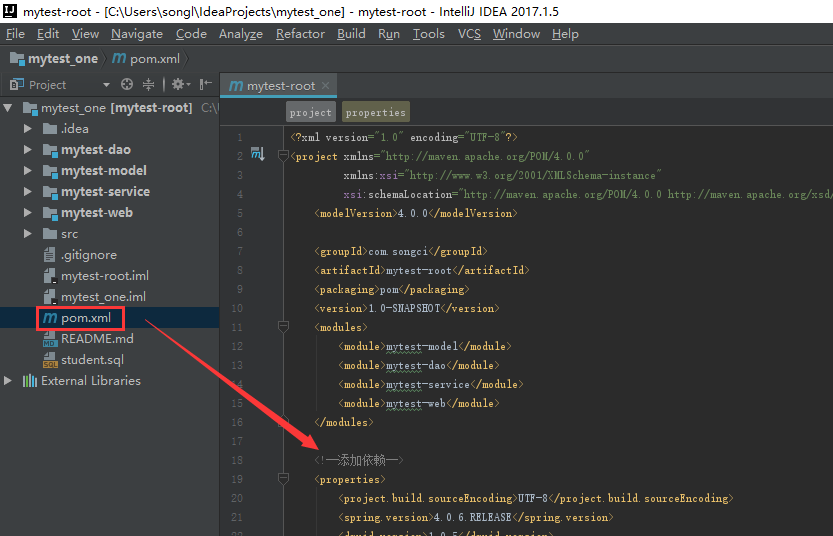Screen dimensions: 833x536
Task: Collapse the mytest_one root node
Action: click(x=8, y=108)
